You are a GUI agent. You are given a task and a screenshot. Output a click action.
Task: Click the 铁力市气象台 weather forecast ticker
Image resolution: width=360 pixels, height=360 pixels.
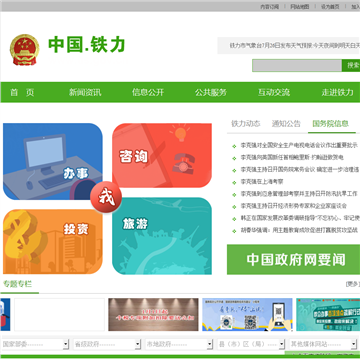click(294, 45)
